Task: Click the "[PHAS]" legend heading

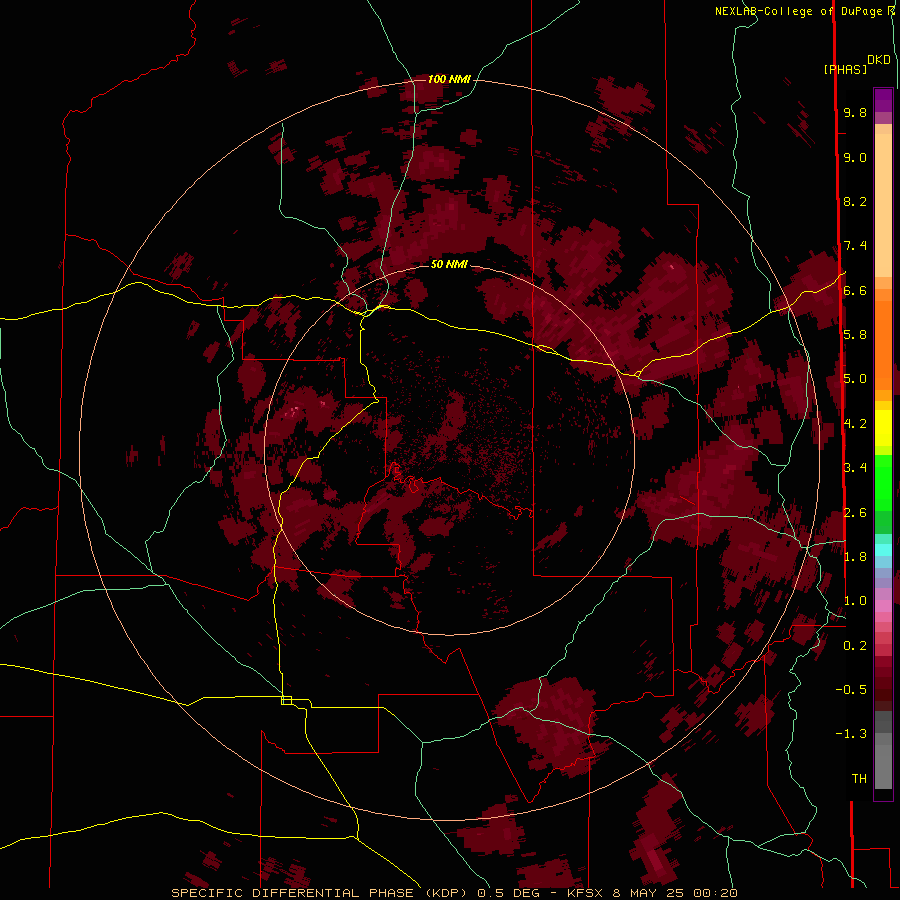Action: coord(845,69)
